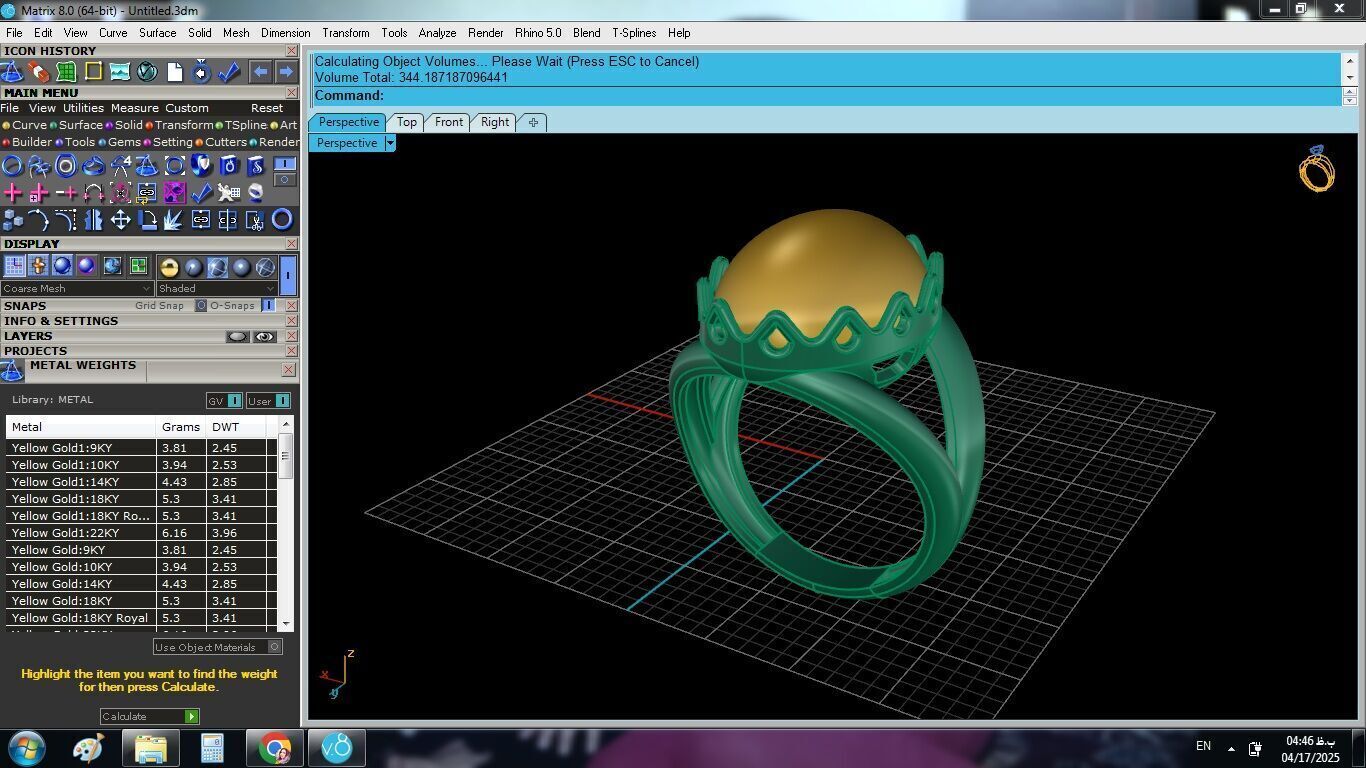The height and width of the screenshot is (768, 1366).
Task: Expand the SNAPS panel header
Action: point(25,306)
